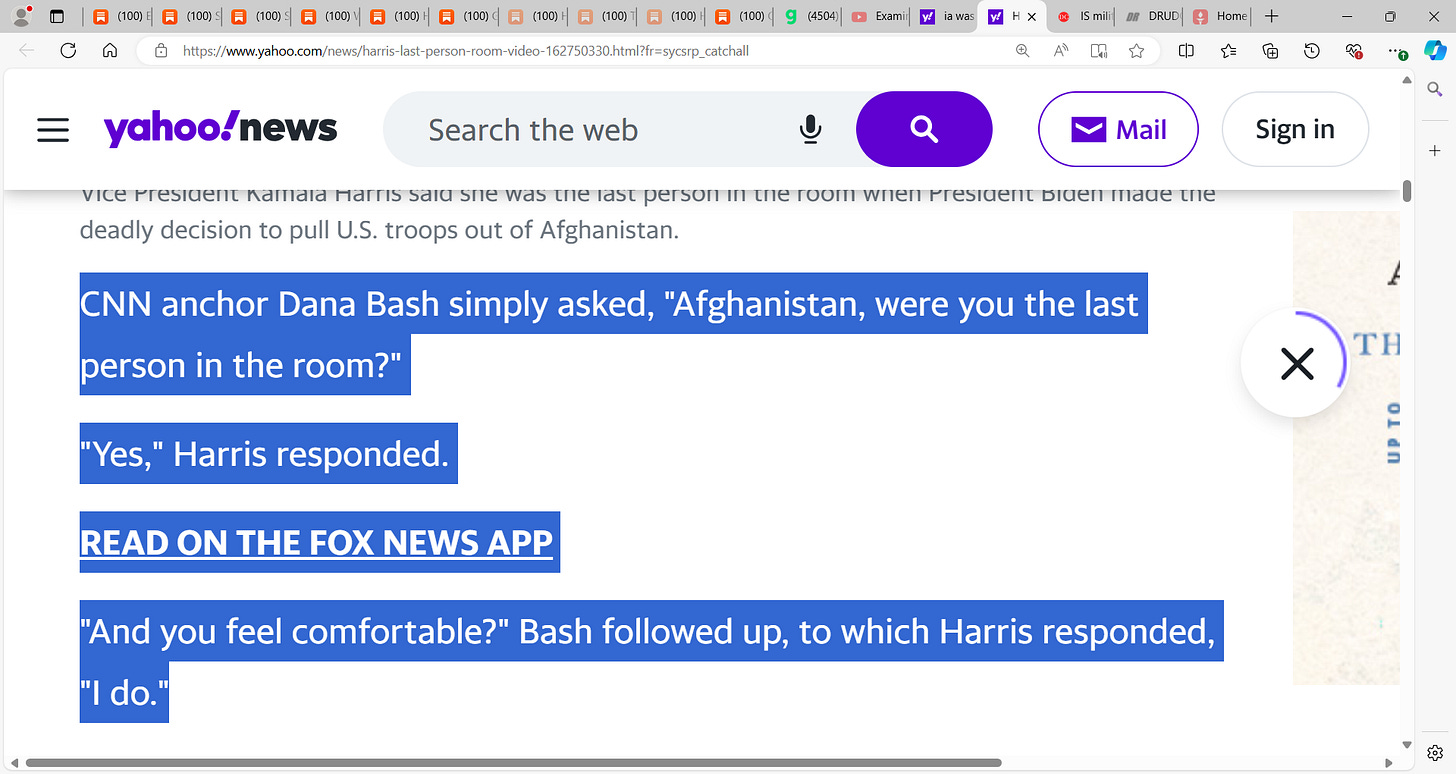View site information via the lock icon
This screenshot has height=774, width=1456.
click(160, 51)
